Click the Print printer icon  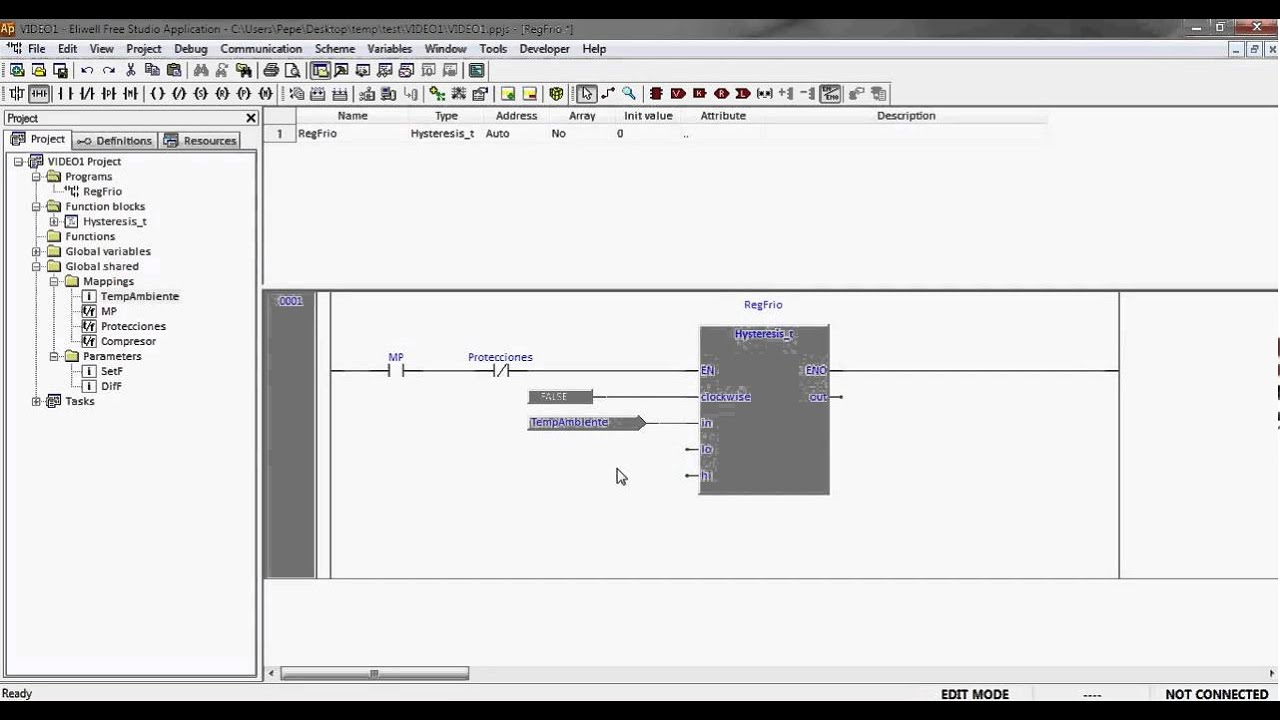pyautogui.click(x=271, y=70)
